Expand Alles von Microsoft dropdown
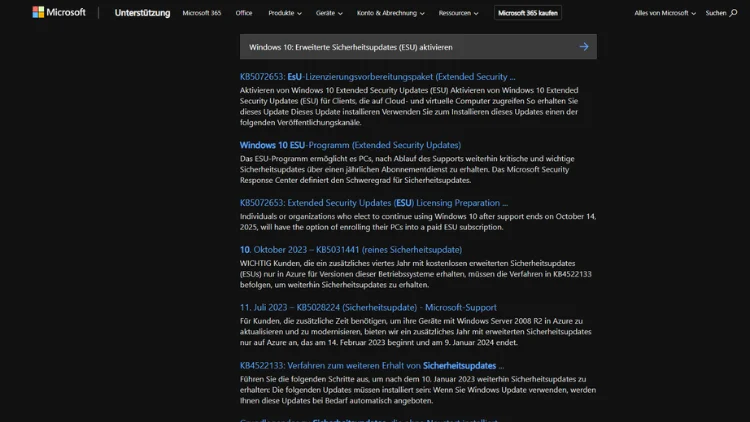 665,13
